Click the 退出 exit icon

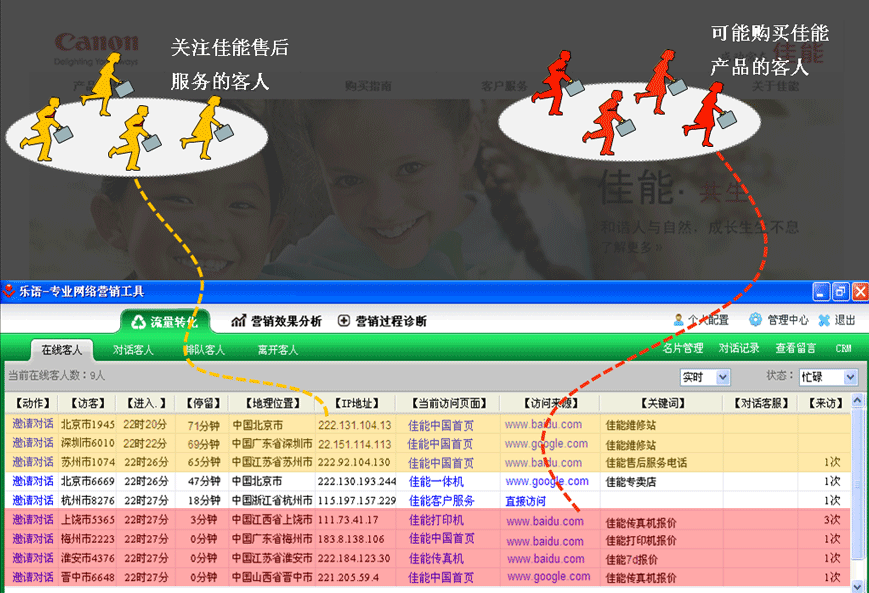point(824,320)
